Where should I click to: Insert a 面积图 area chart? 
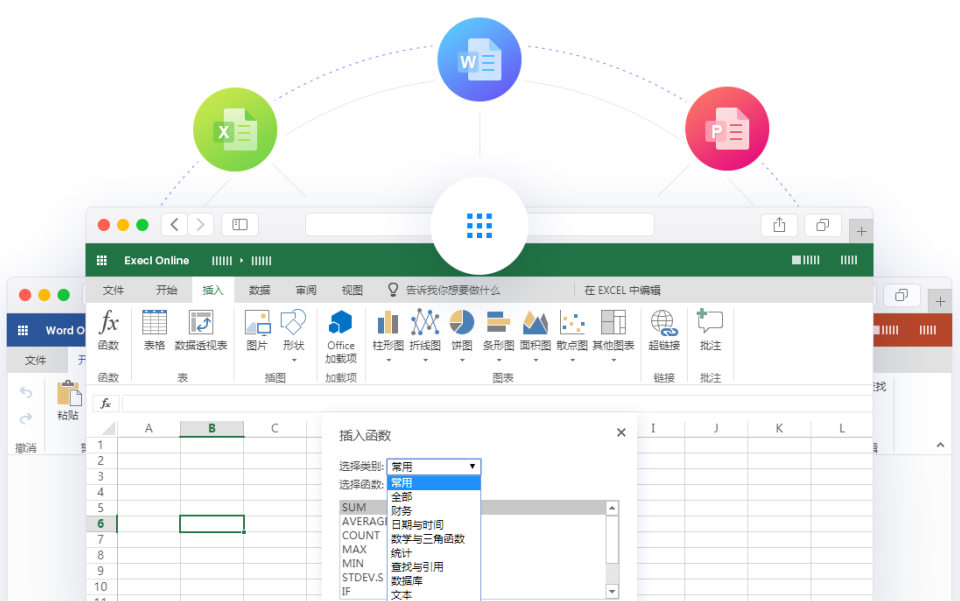coord(535,335)
